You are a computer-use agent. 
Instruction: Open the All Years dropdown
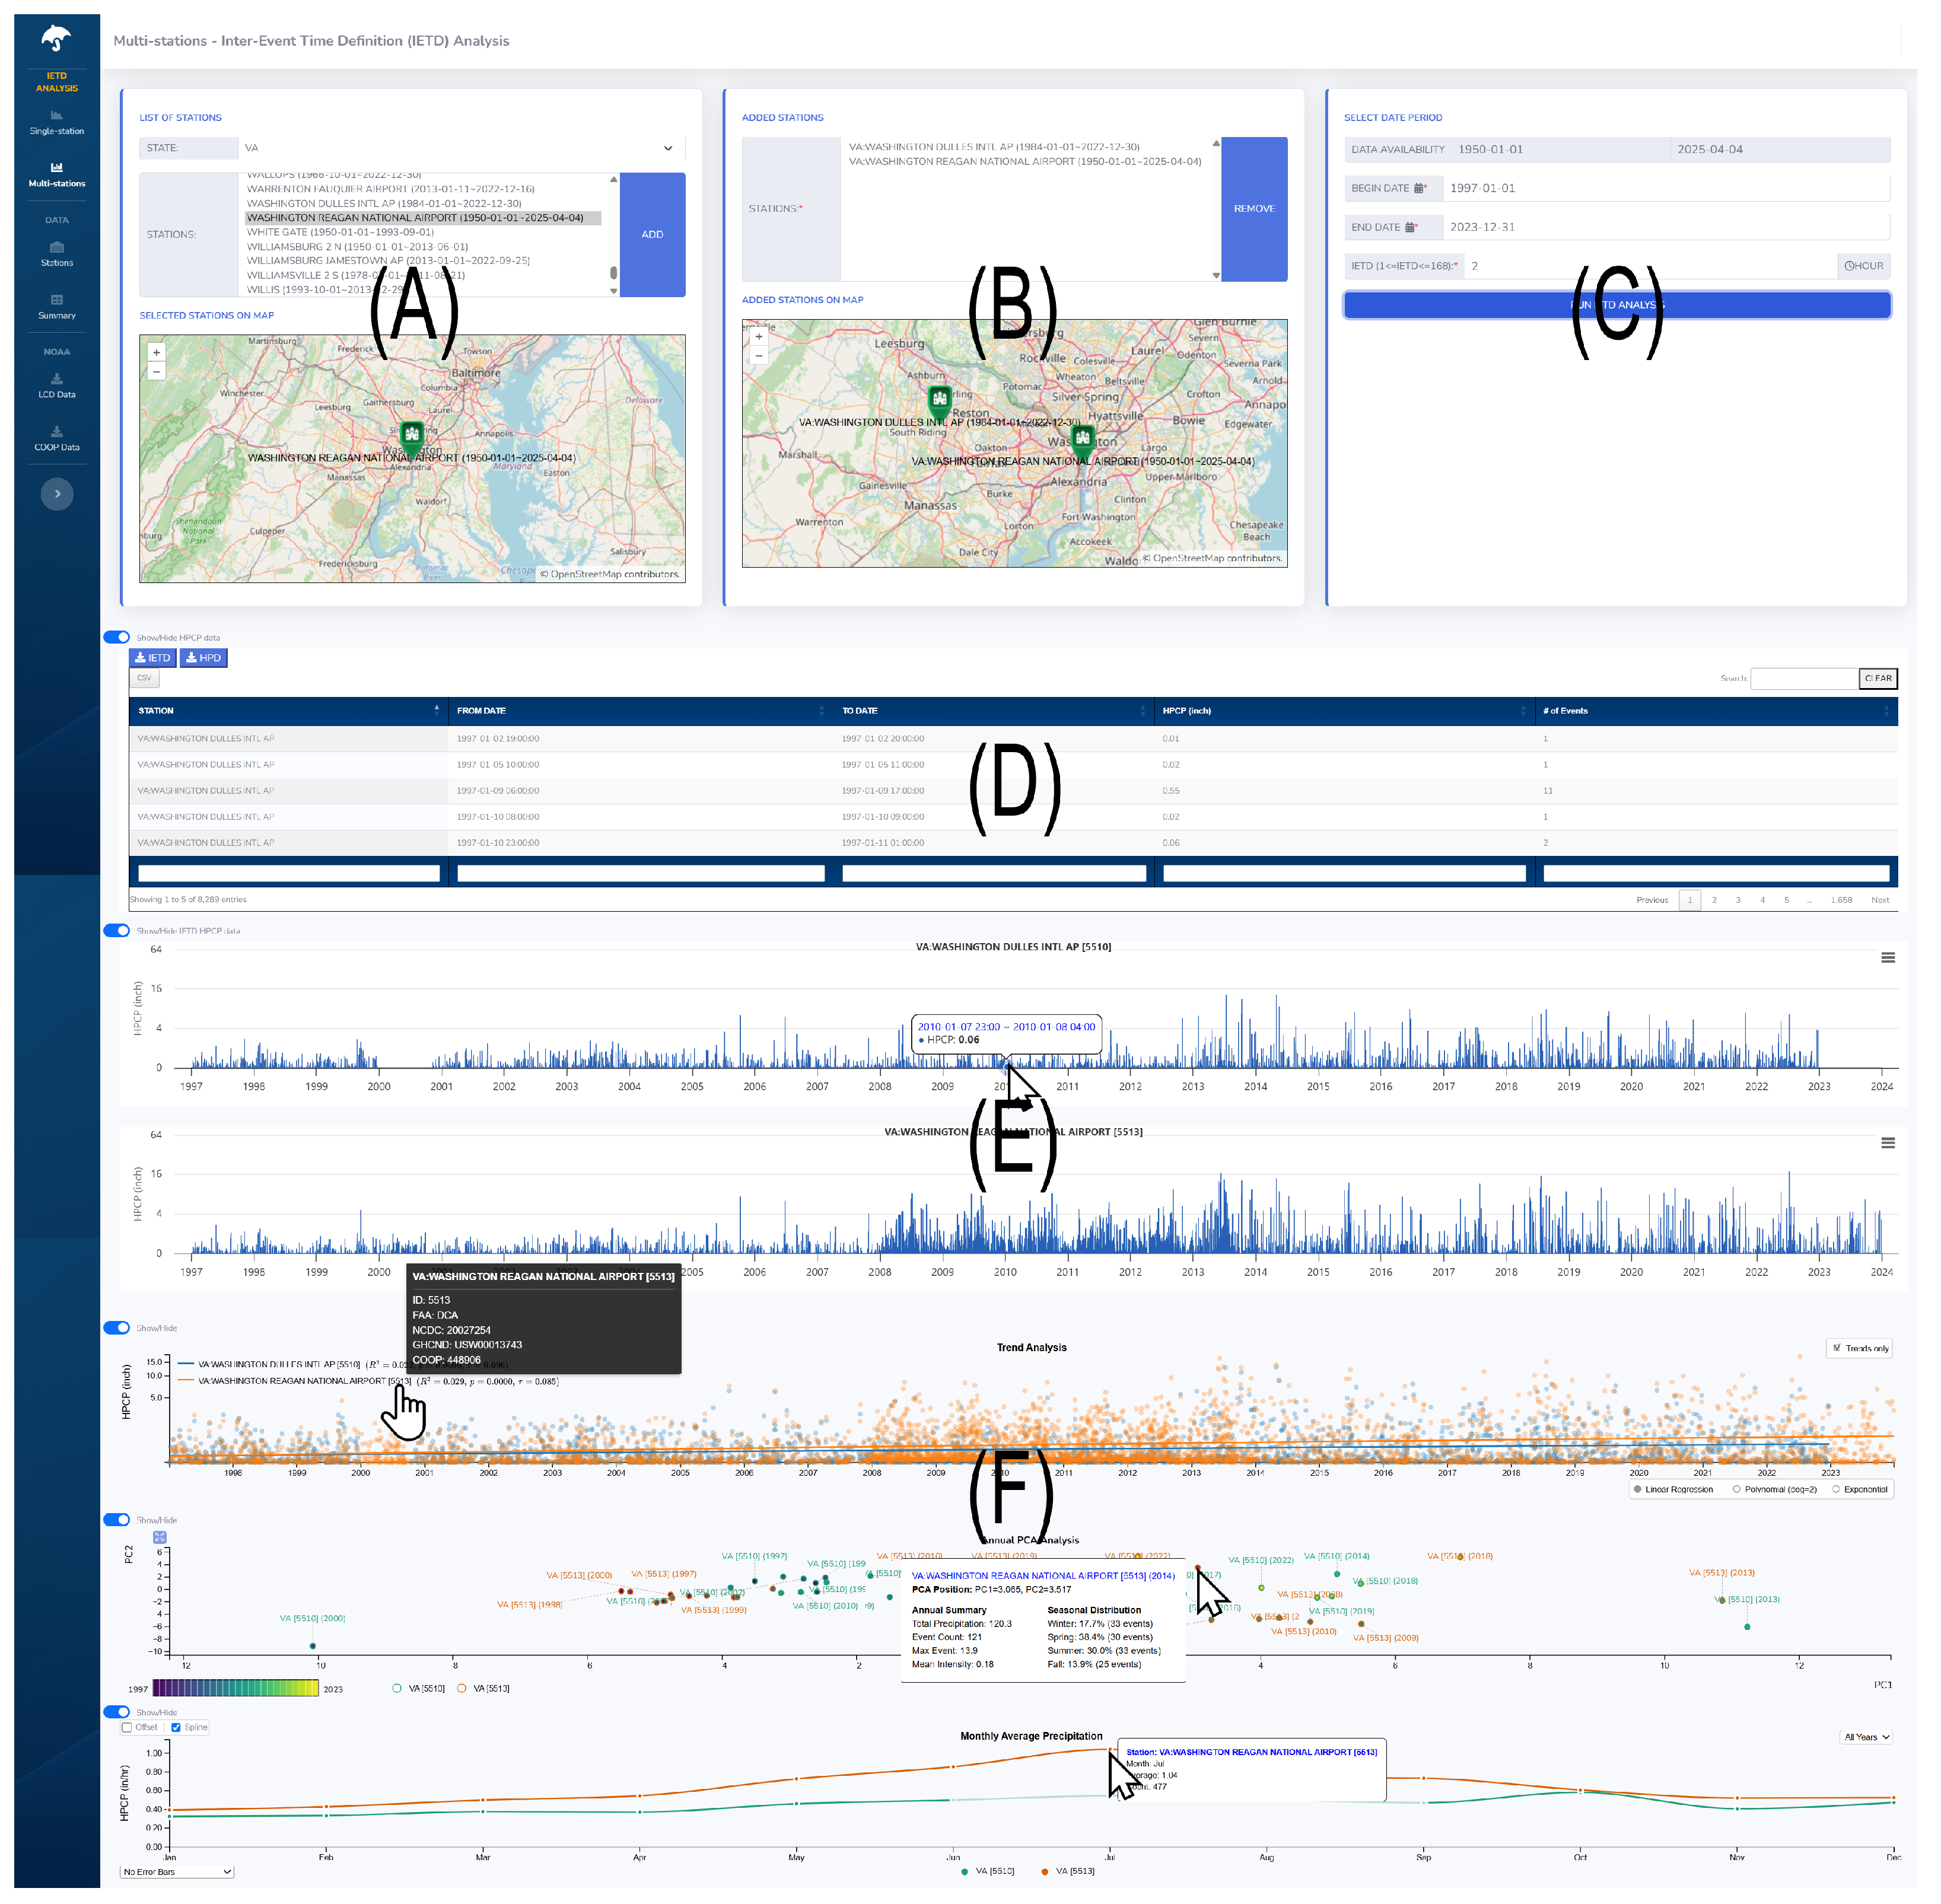click(1866, 1737)
